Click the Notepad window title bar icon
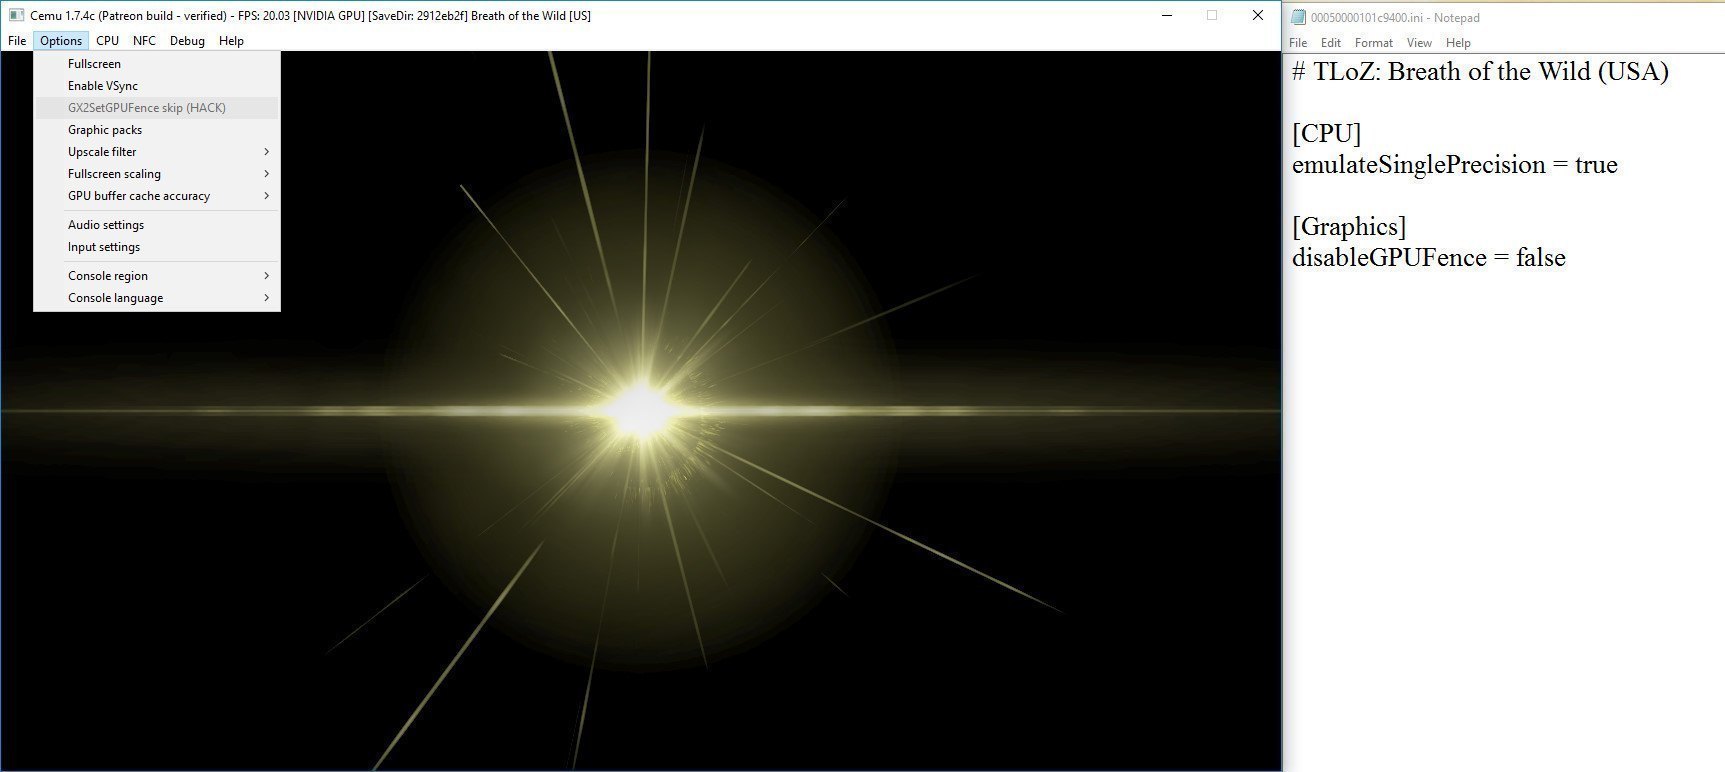The width and height of the screenshot is (1725, 772). [1299, 17]
